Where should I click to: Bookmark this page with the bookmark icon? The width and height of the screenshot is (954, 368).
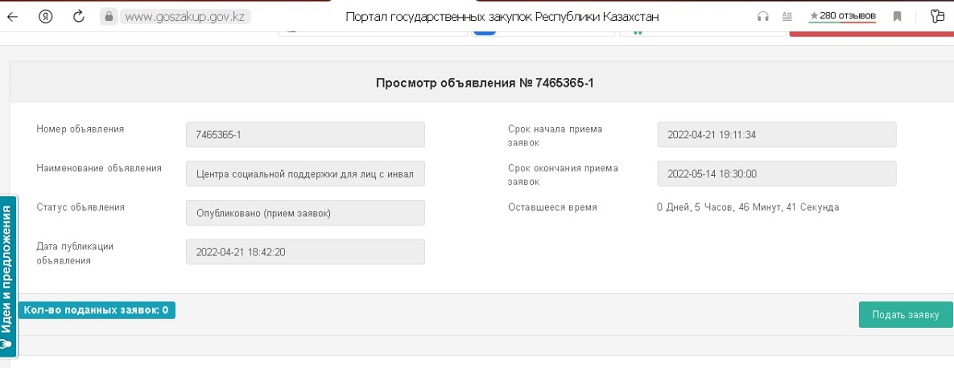click(x=897, y=17)
